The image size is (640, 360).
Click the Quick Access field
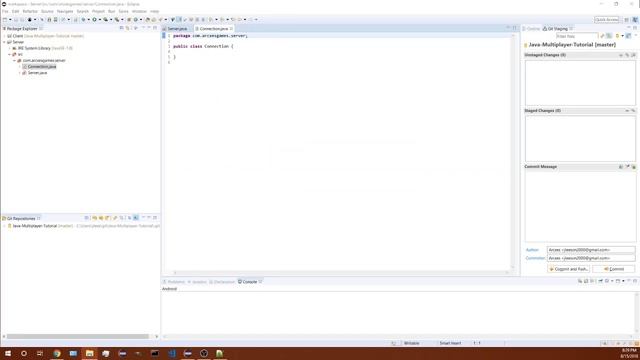click(x=607, y=20)
